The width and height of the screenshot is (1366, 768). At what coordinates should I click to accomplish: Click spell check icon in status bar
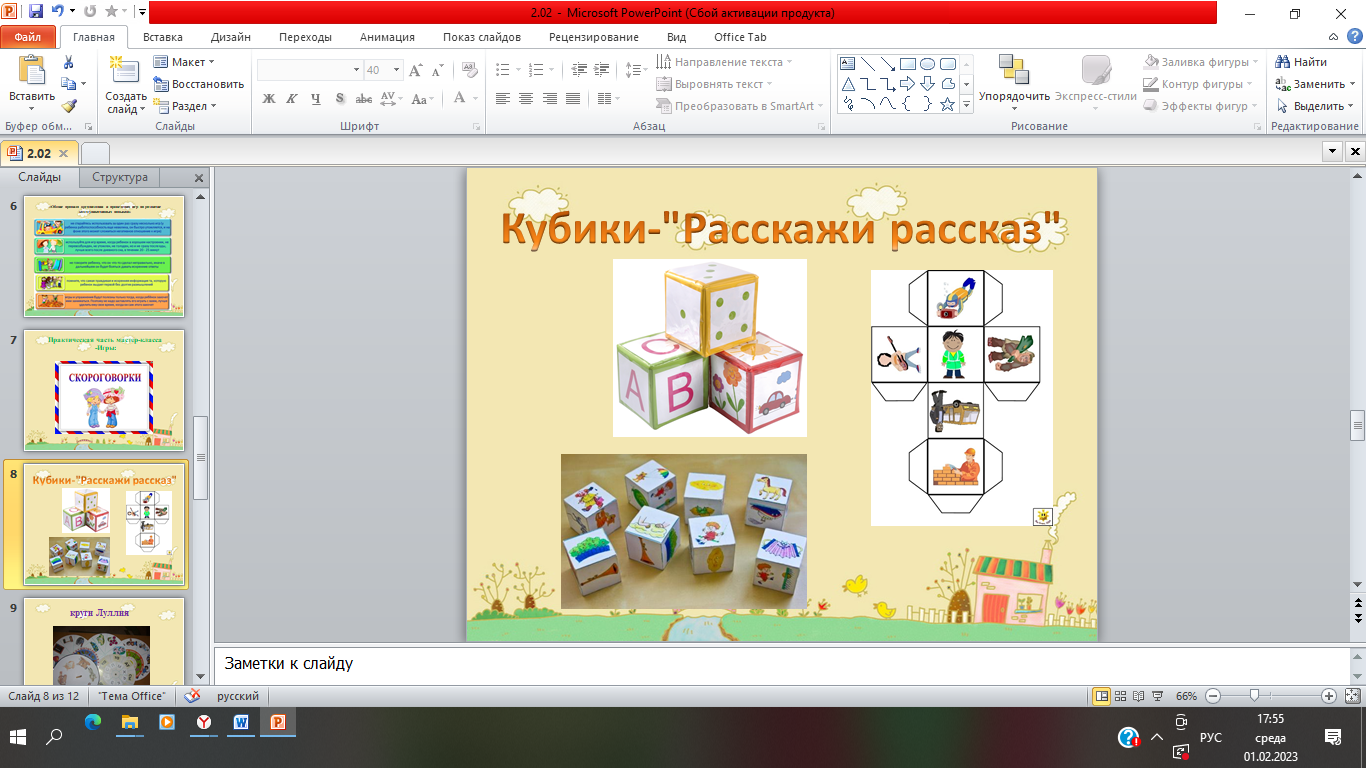click(x=193, y=696)
